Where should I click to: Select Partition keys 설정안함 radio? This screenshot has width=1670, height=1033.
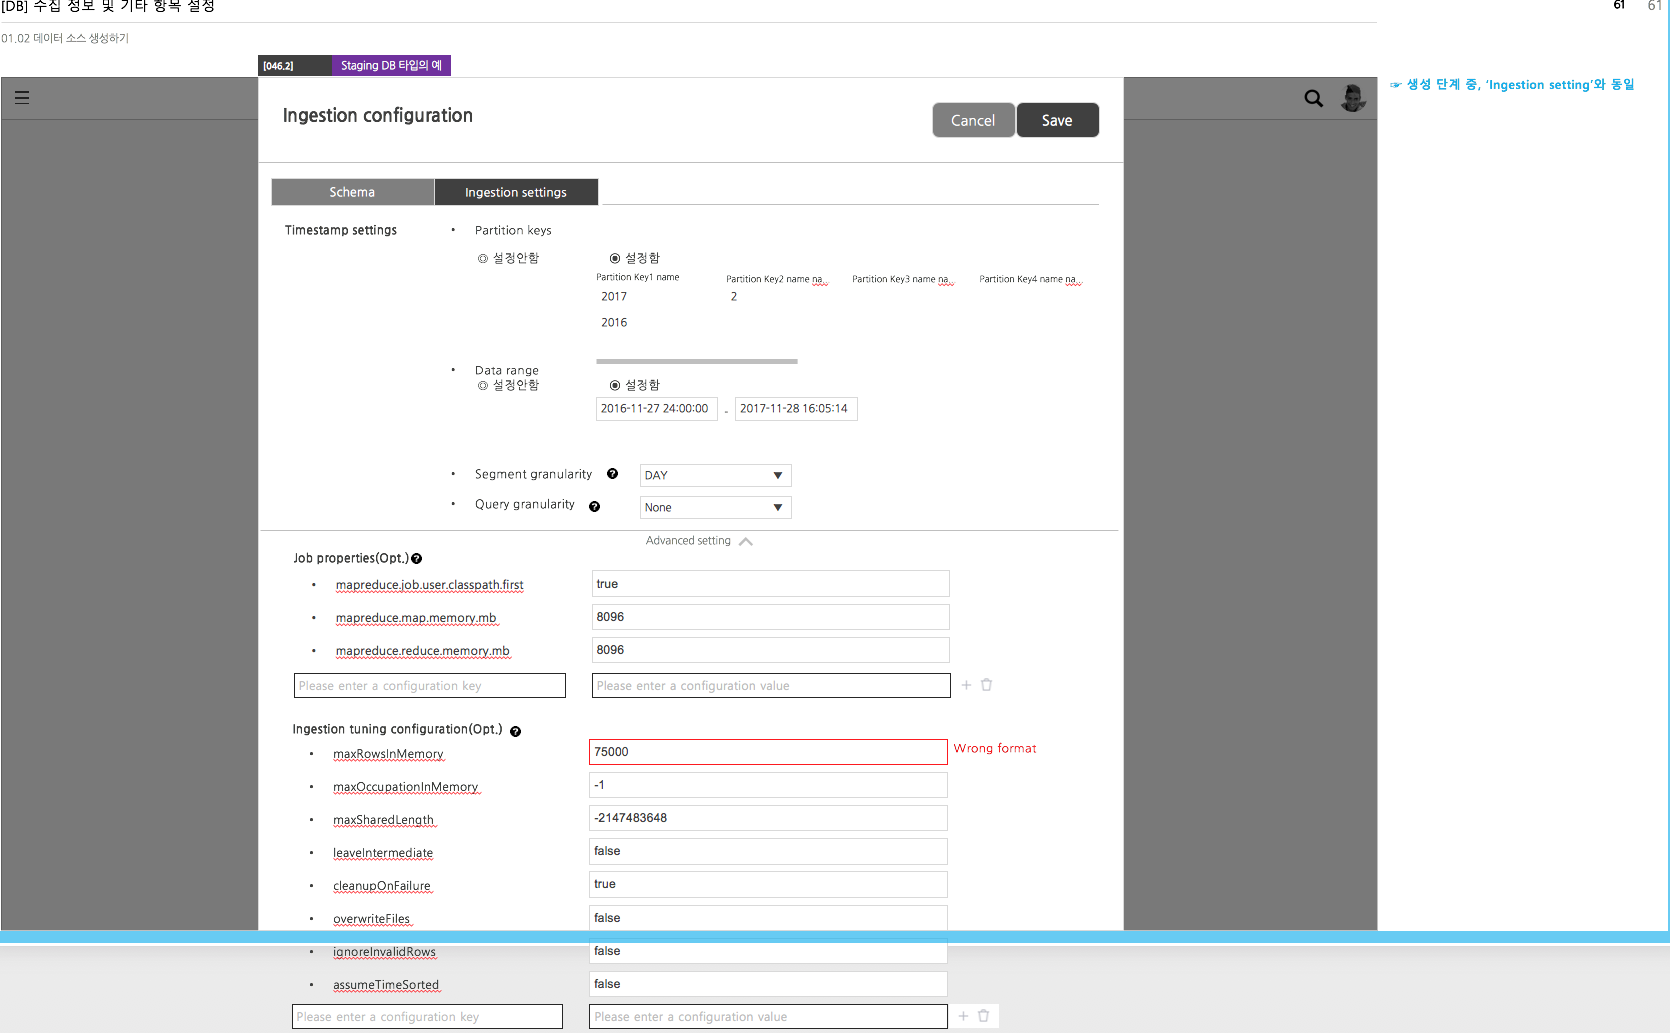pos(483,258)
